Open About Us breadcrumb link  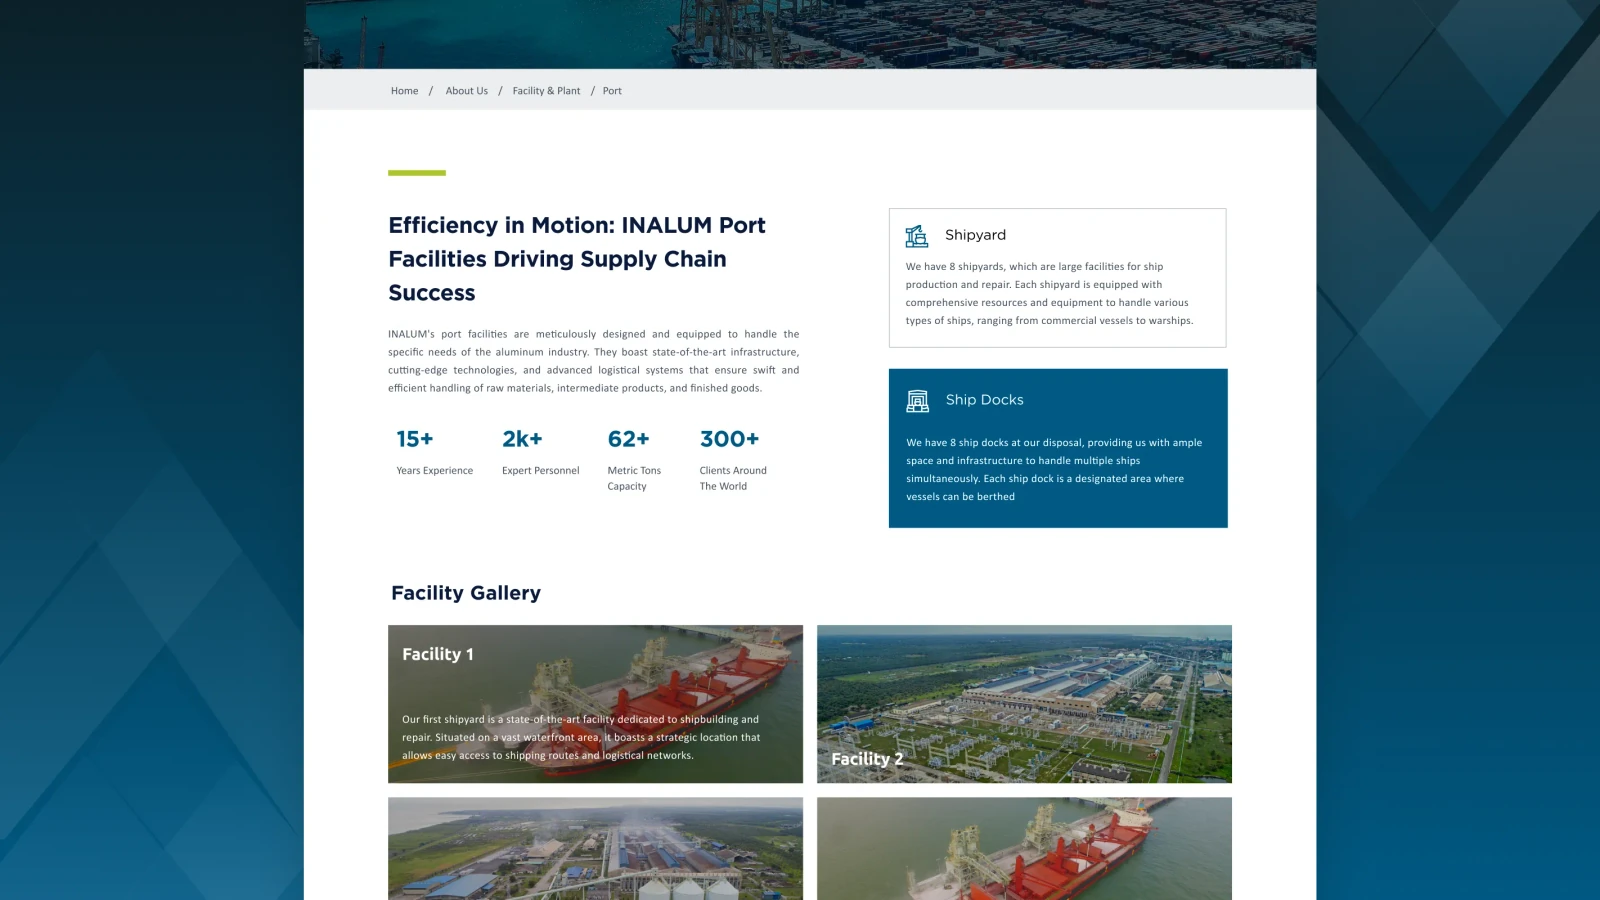pyautogui.click(x=467, y=91)
